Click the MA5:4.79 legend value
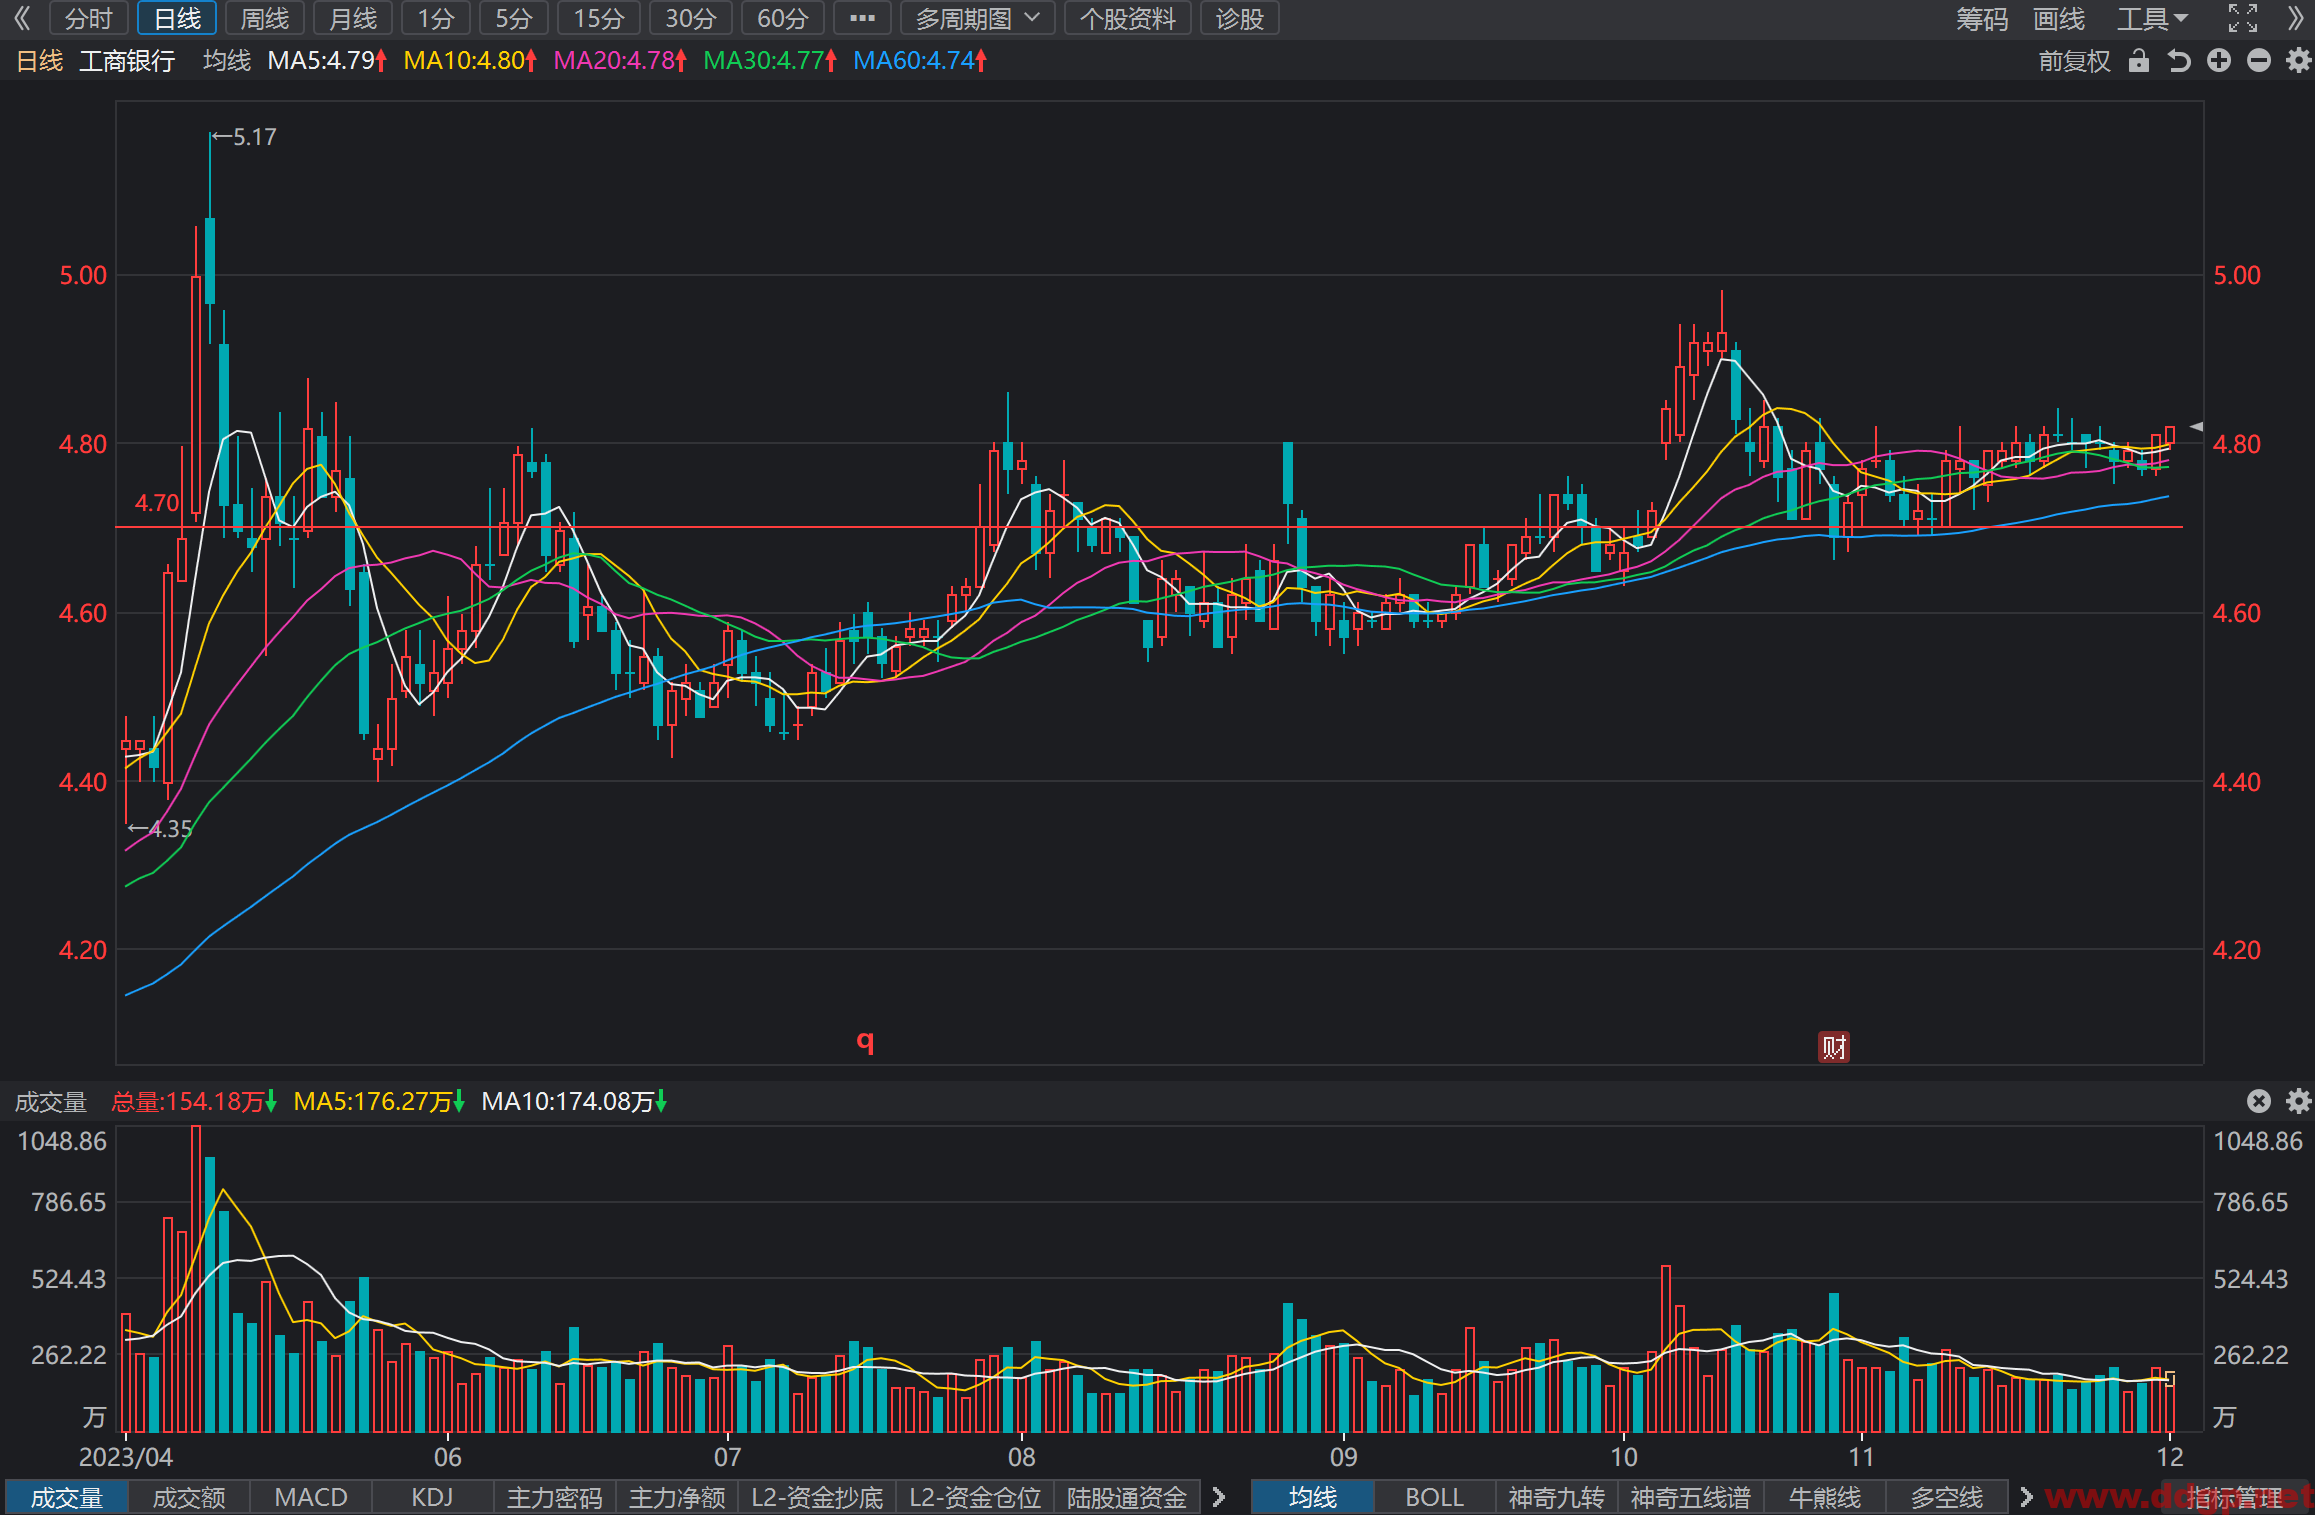Image resolution: width=2315 pixels, height=1515 pixels. coord(327,61)
